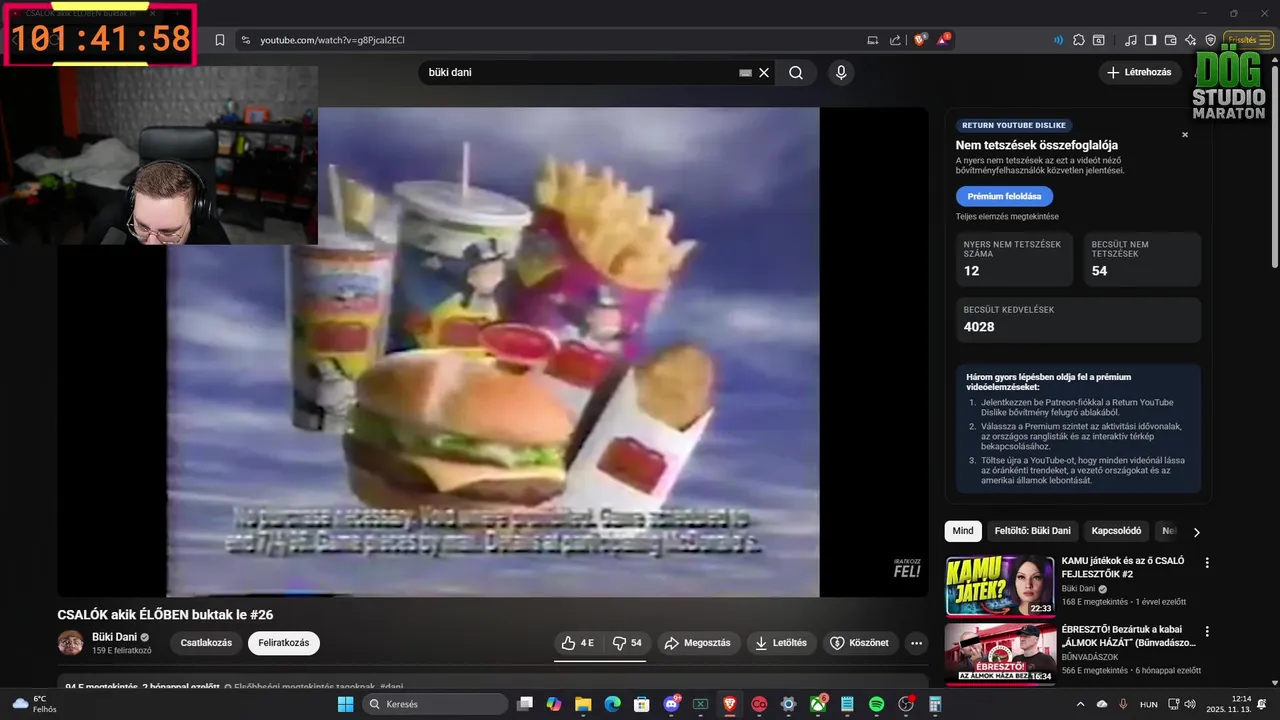
Task: Open the Windows Start menu
Action: (345, 704)
